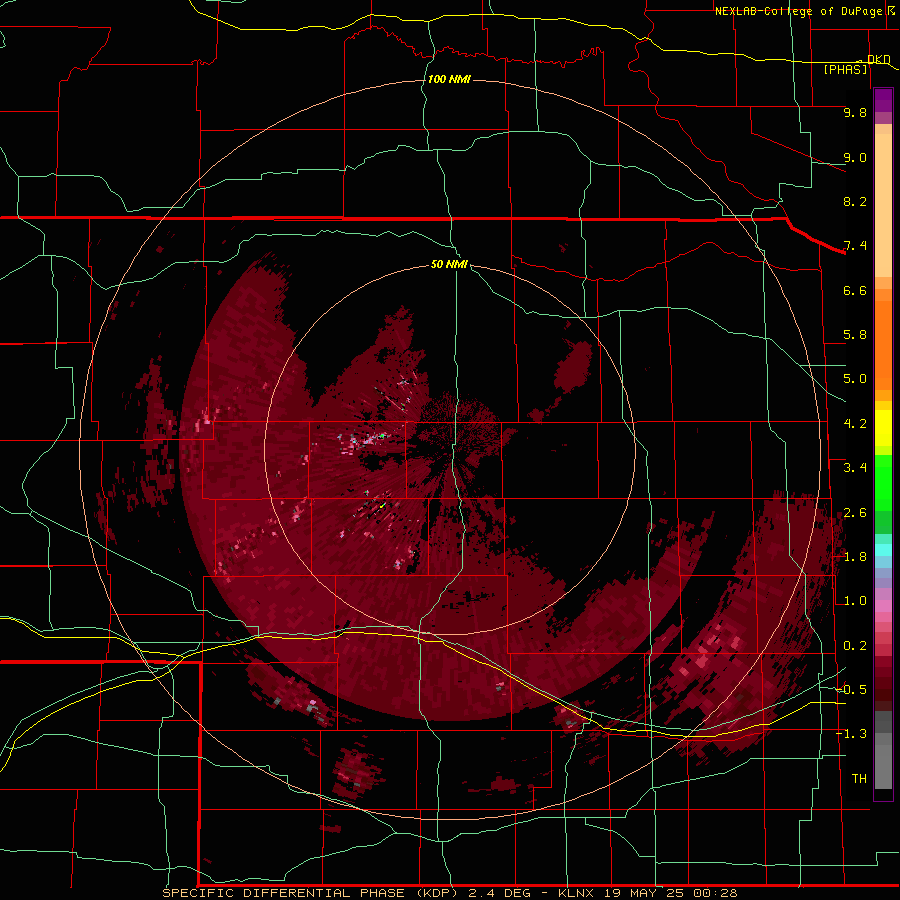
Task: Click the 5.8 value on the color scale
Action: pyautogui.click(x=855, y=335)
